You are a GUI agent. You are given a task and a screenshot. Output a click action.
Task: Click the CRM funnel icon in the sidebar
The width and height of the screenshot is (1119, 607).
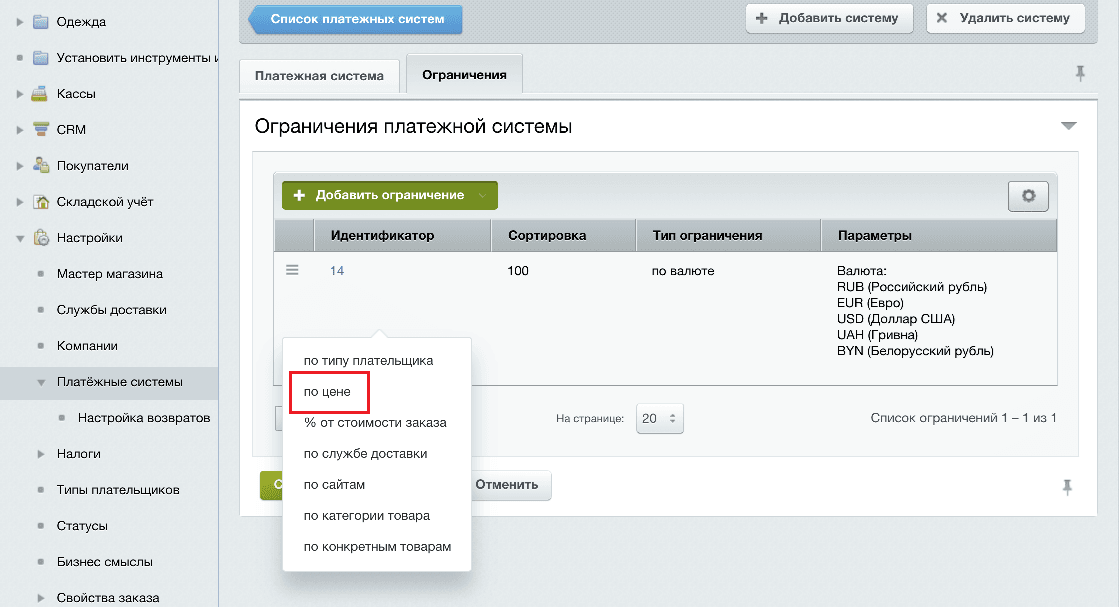[40, 130]
